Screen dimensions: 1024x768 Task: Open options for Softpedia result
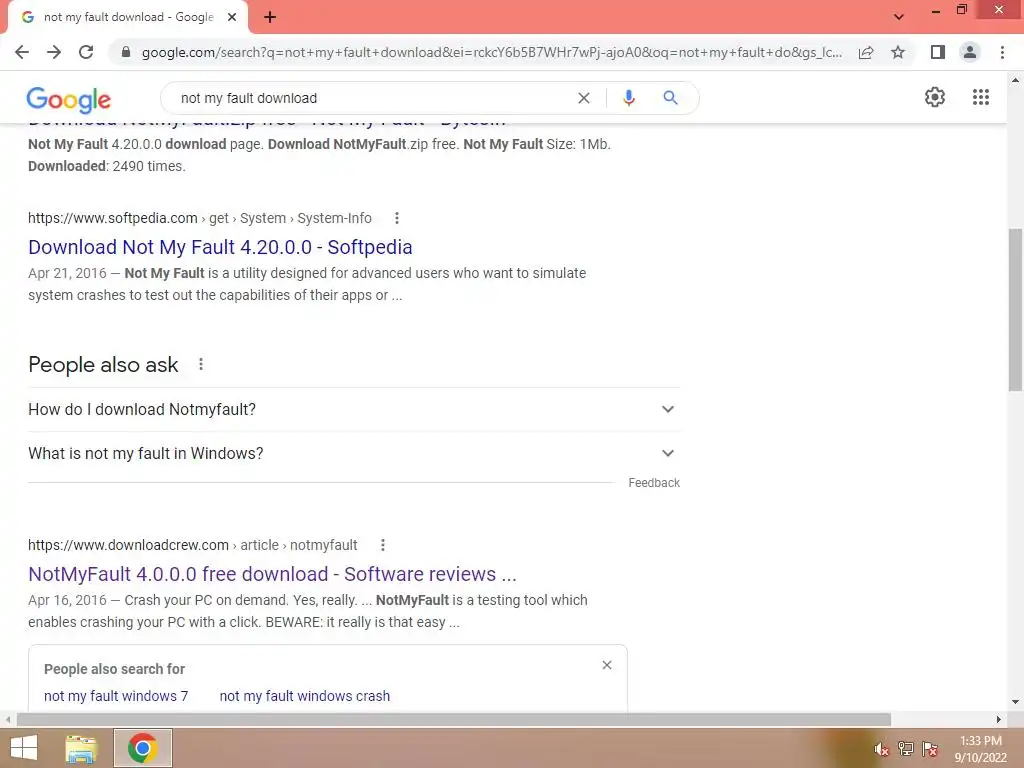[x=396, y=218]
